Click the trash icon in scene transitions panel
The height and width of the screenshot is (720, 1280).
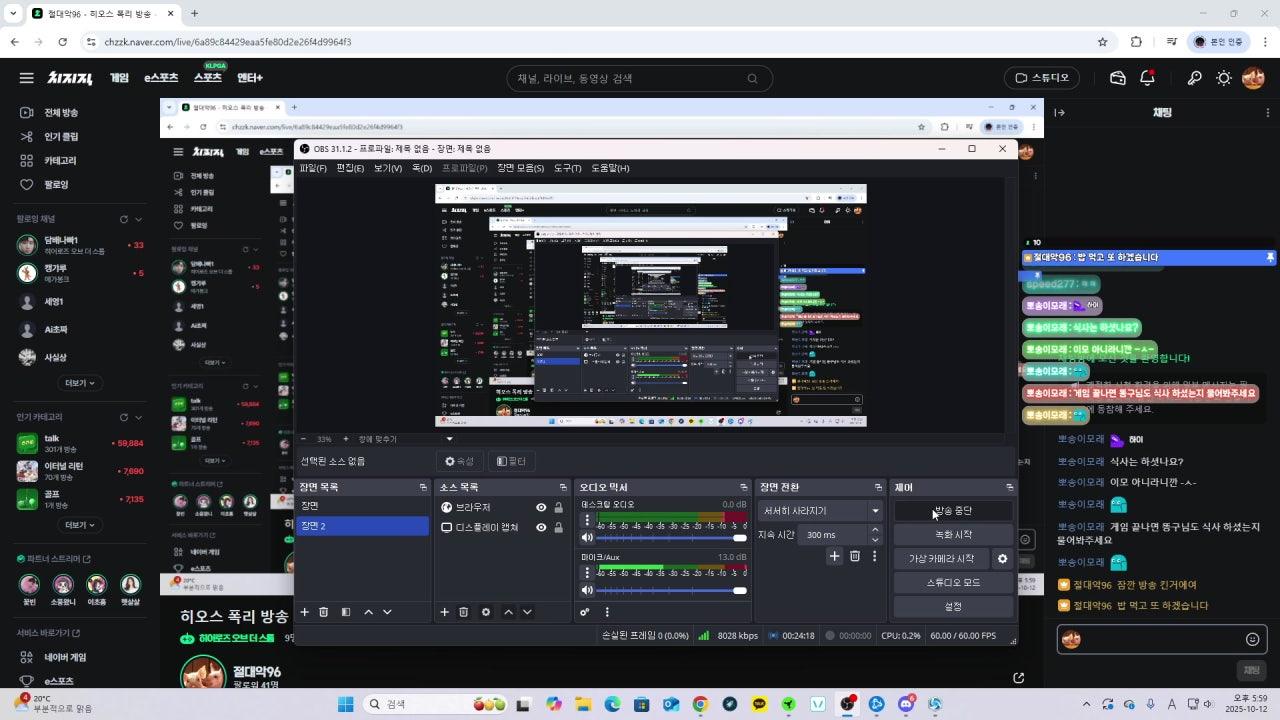855,556
